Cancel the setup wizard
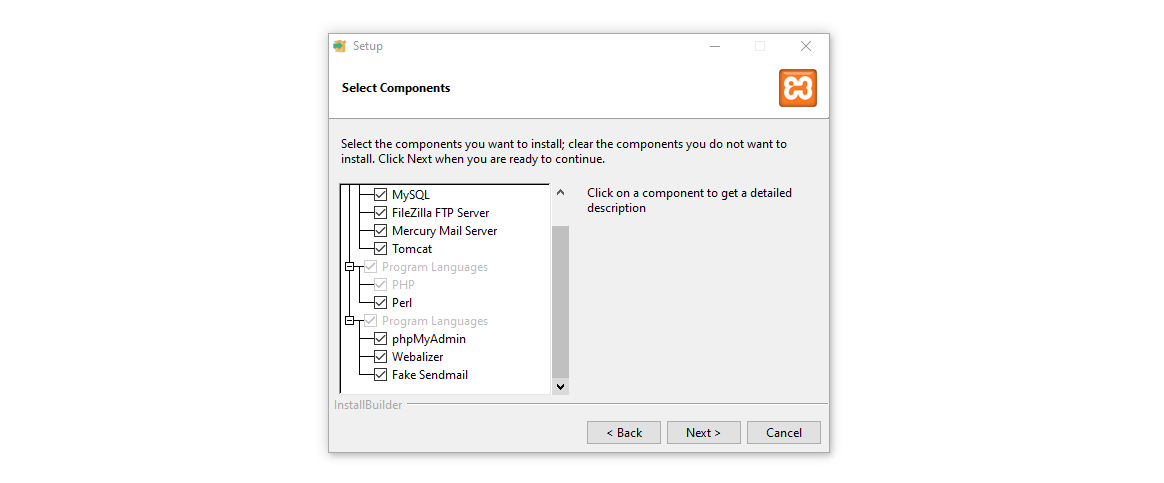 click(x=784, y=433)
